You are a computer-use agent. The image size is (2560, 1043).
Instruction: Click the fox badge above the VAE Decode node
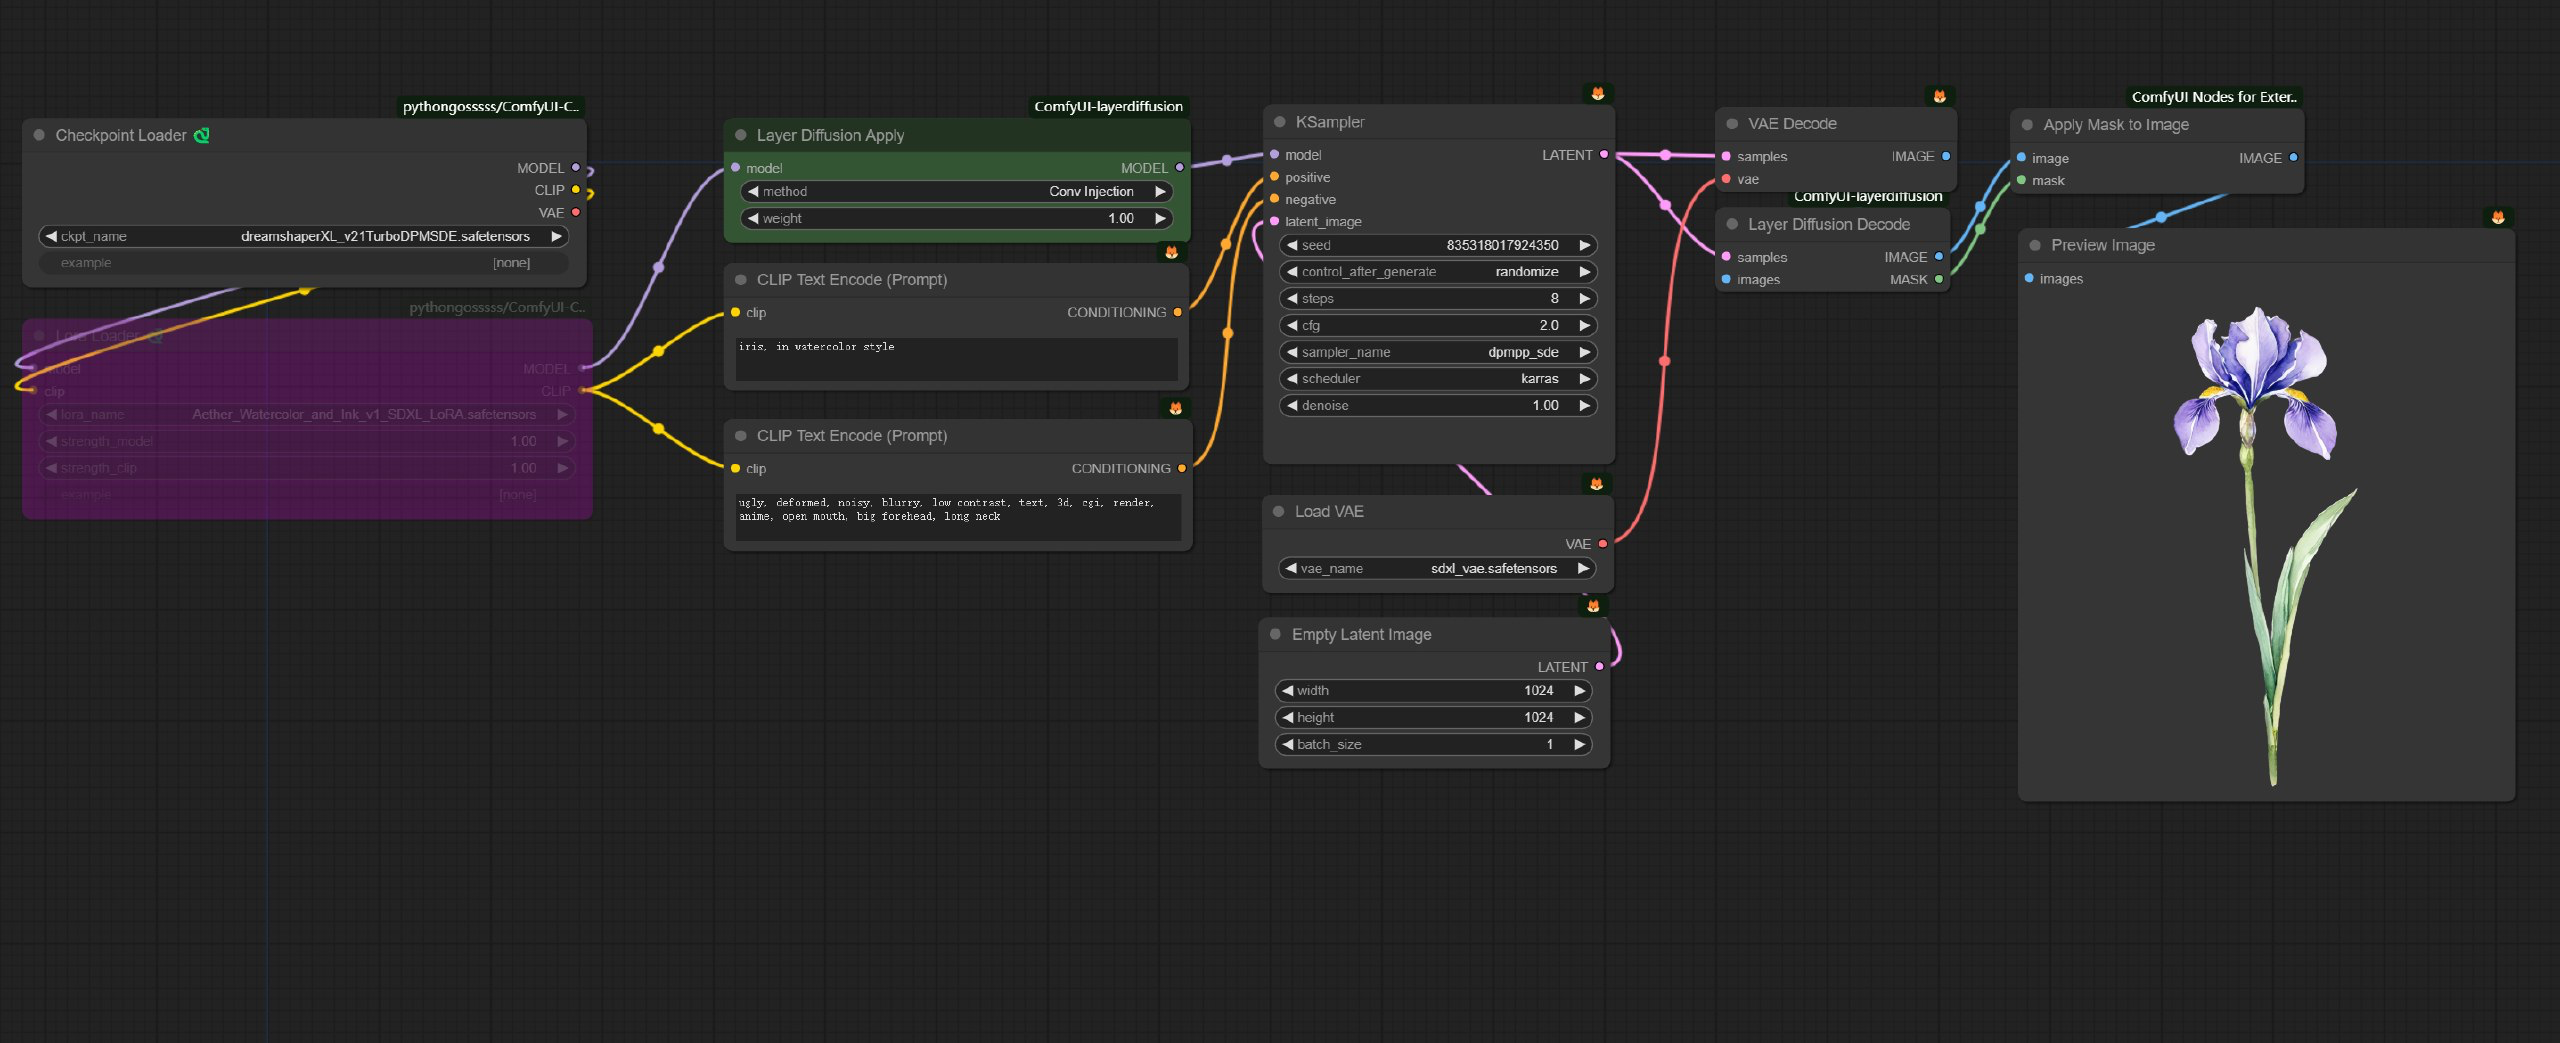[x=1939, y=97]
